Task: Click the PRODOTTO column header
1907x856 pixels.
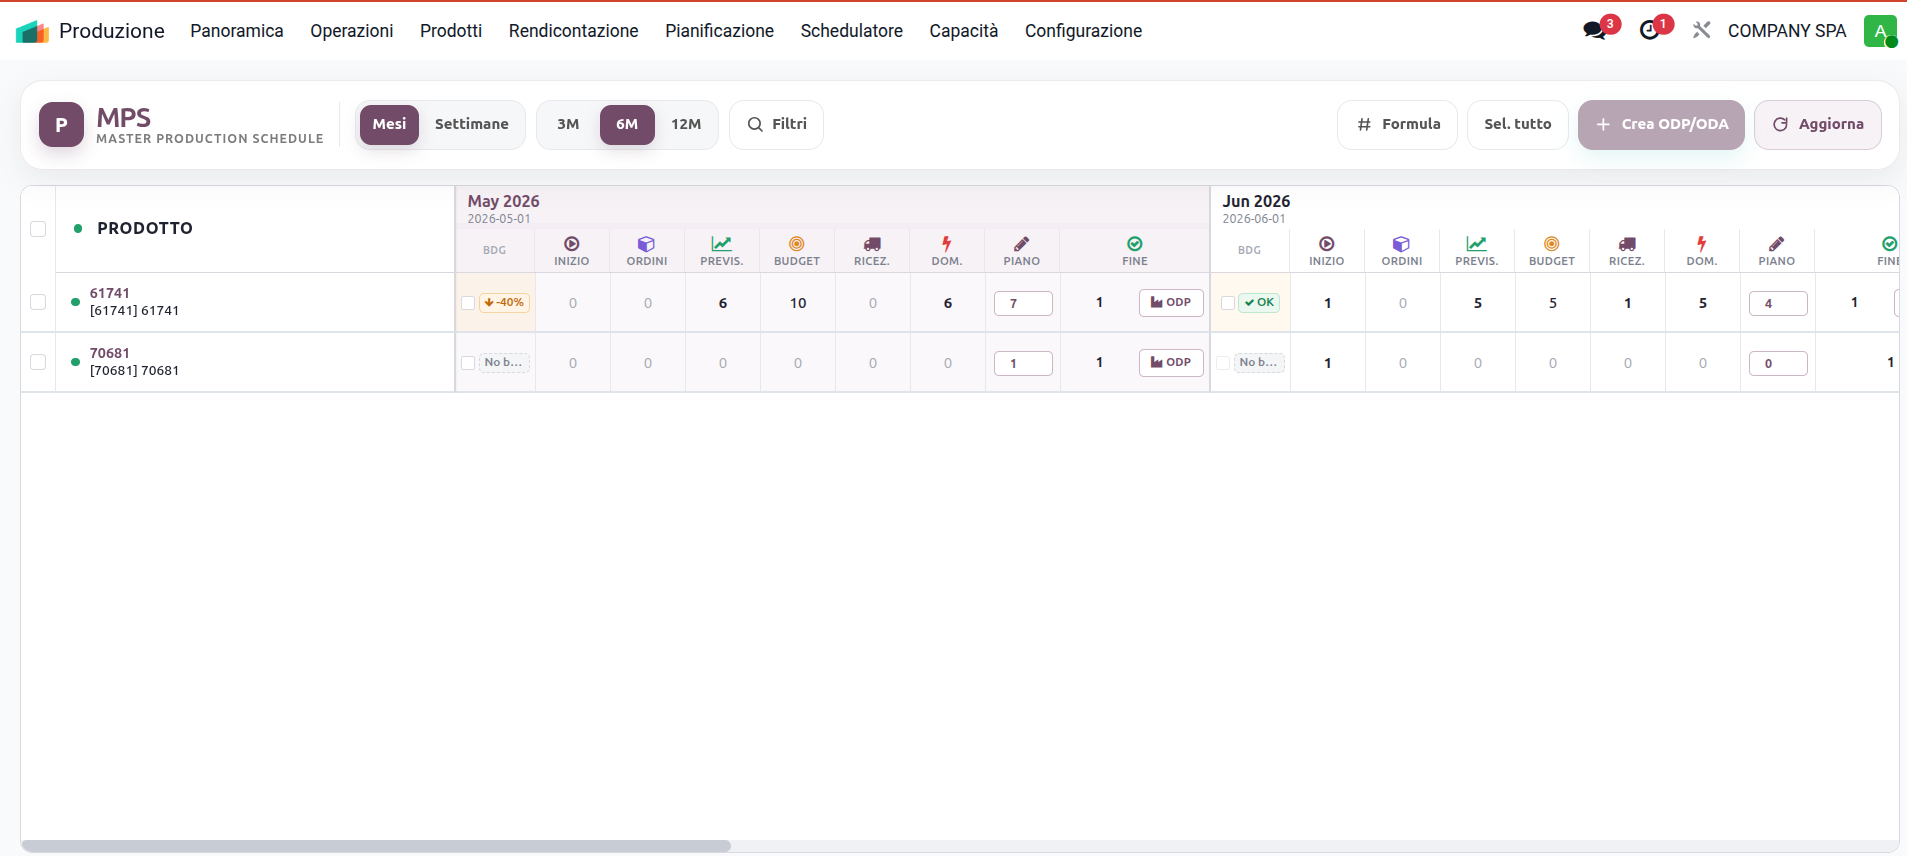Action: pyautogui.click(x=145, y=229)
